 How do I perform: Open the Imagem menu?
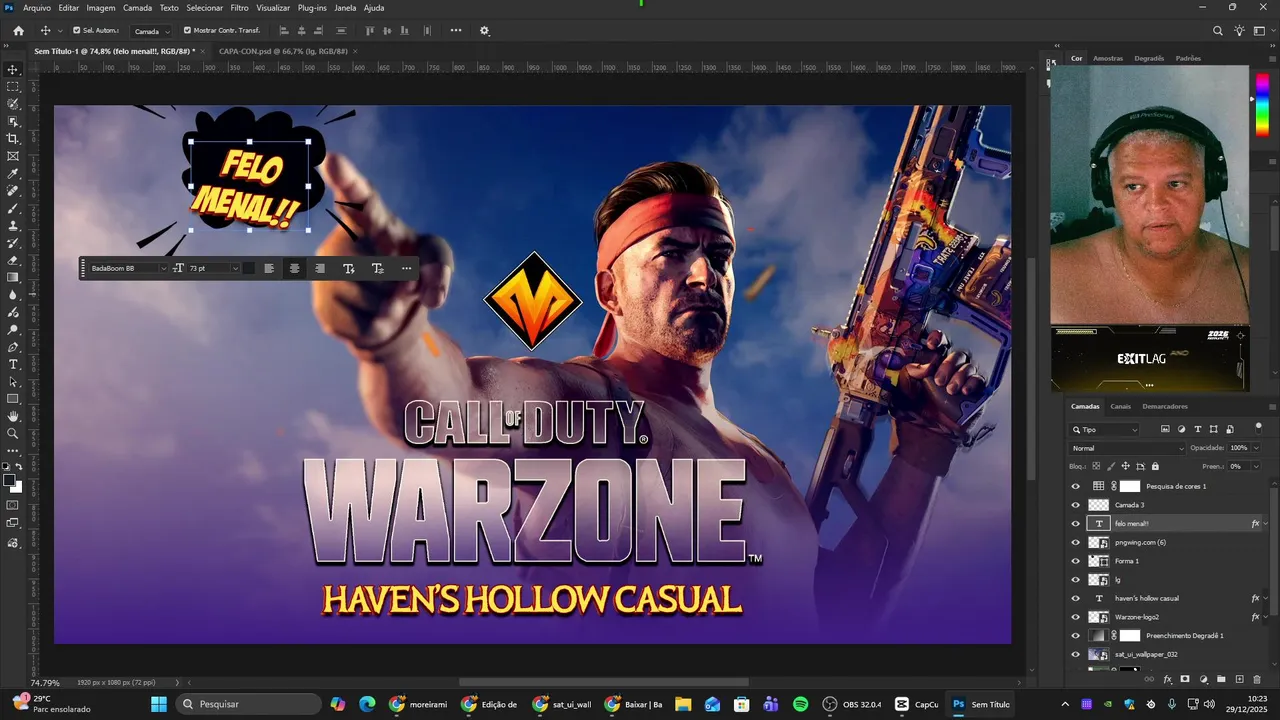click(x=101, y=7)
